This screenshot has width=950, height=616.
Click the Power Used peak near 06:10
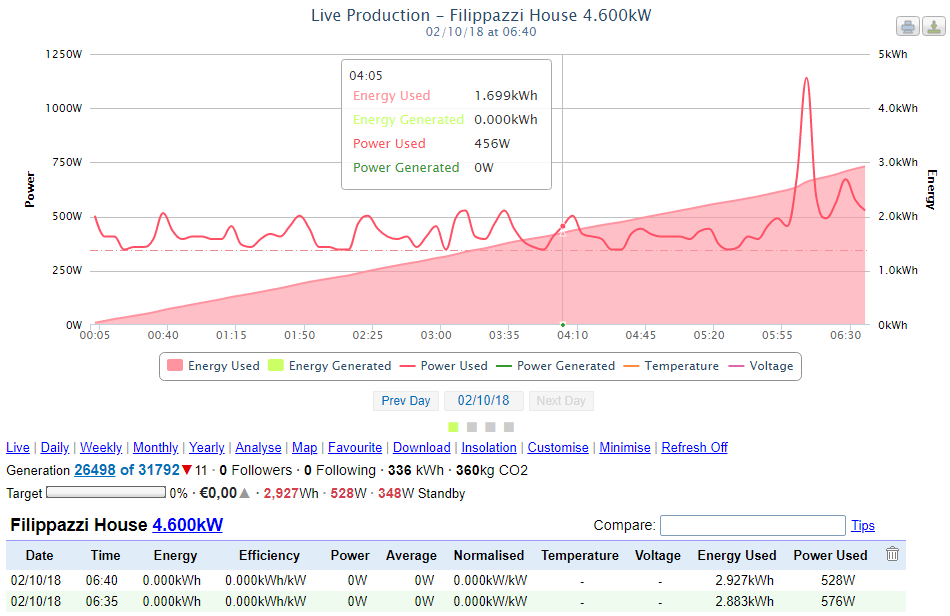[806, 79]
